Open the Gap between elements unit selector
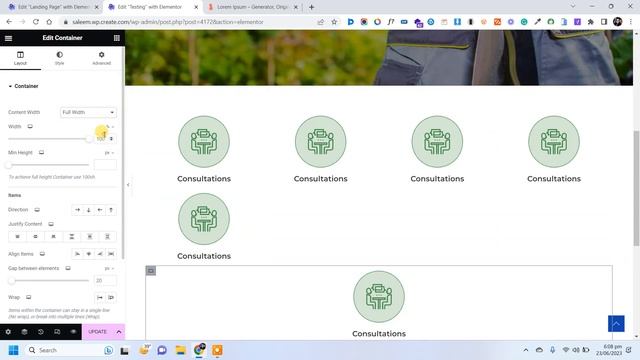640x360 pixels. click(109, 269)
